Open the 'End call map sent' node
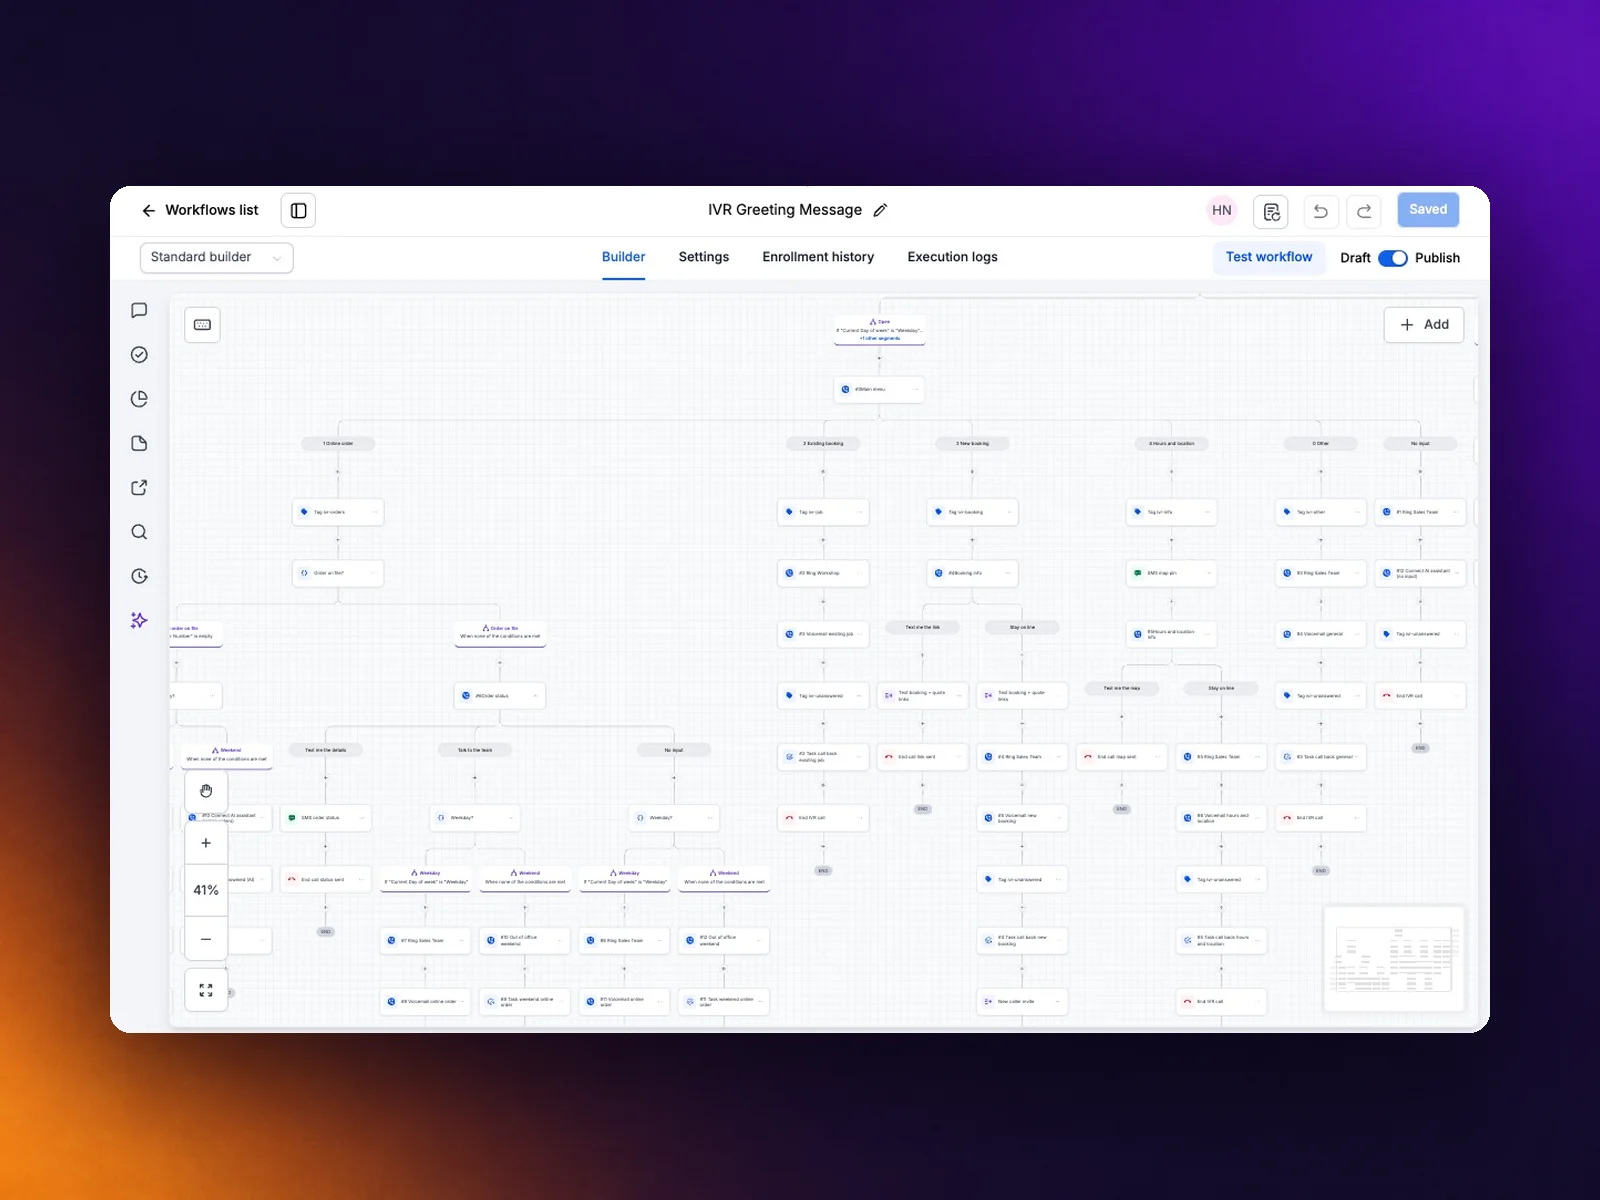Image resolution: width=1600 pixels, height=1200 pixels. (x=1121, y=757)
